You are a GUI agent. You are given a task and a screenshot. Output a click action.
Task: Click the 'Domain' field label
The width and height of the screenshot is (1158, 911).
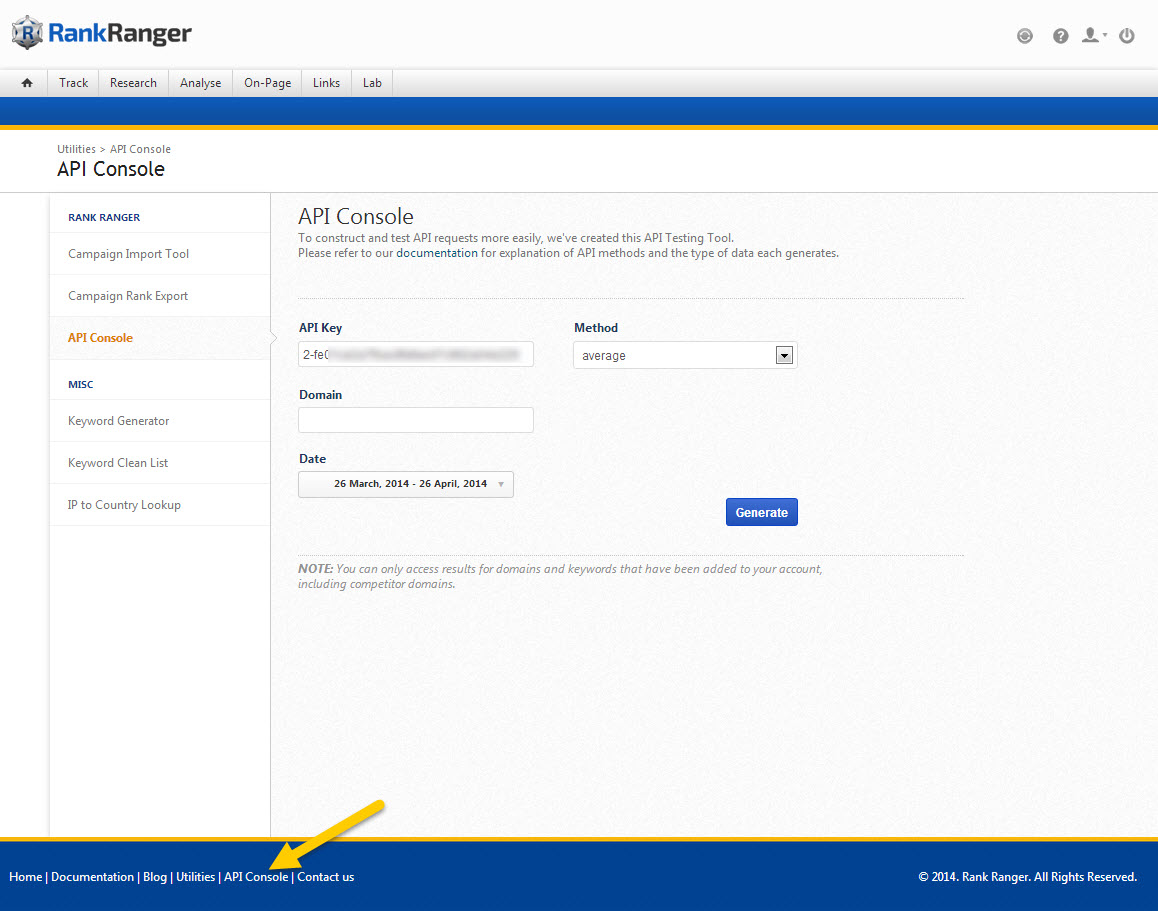point(320,395)
